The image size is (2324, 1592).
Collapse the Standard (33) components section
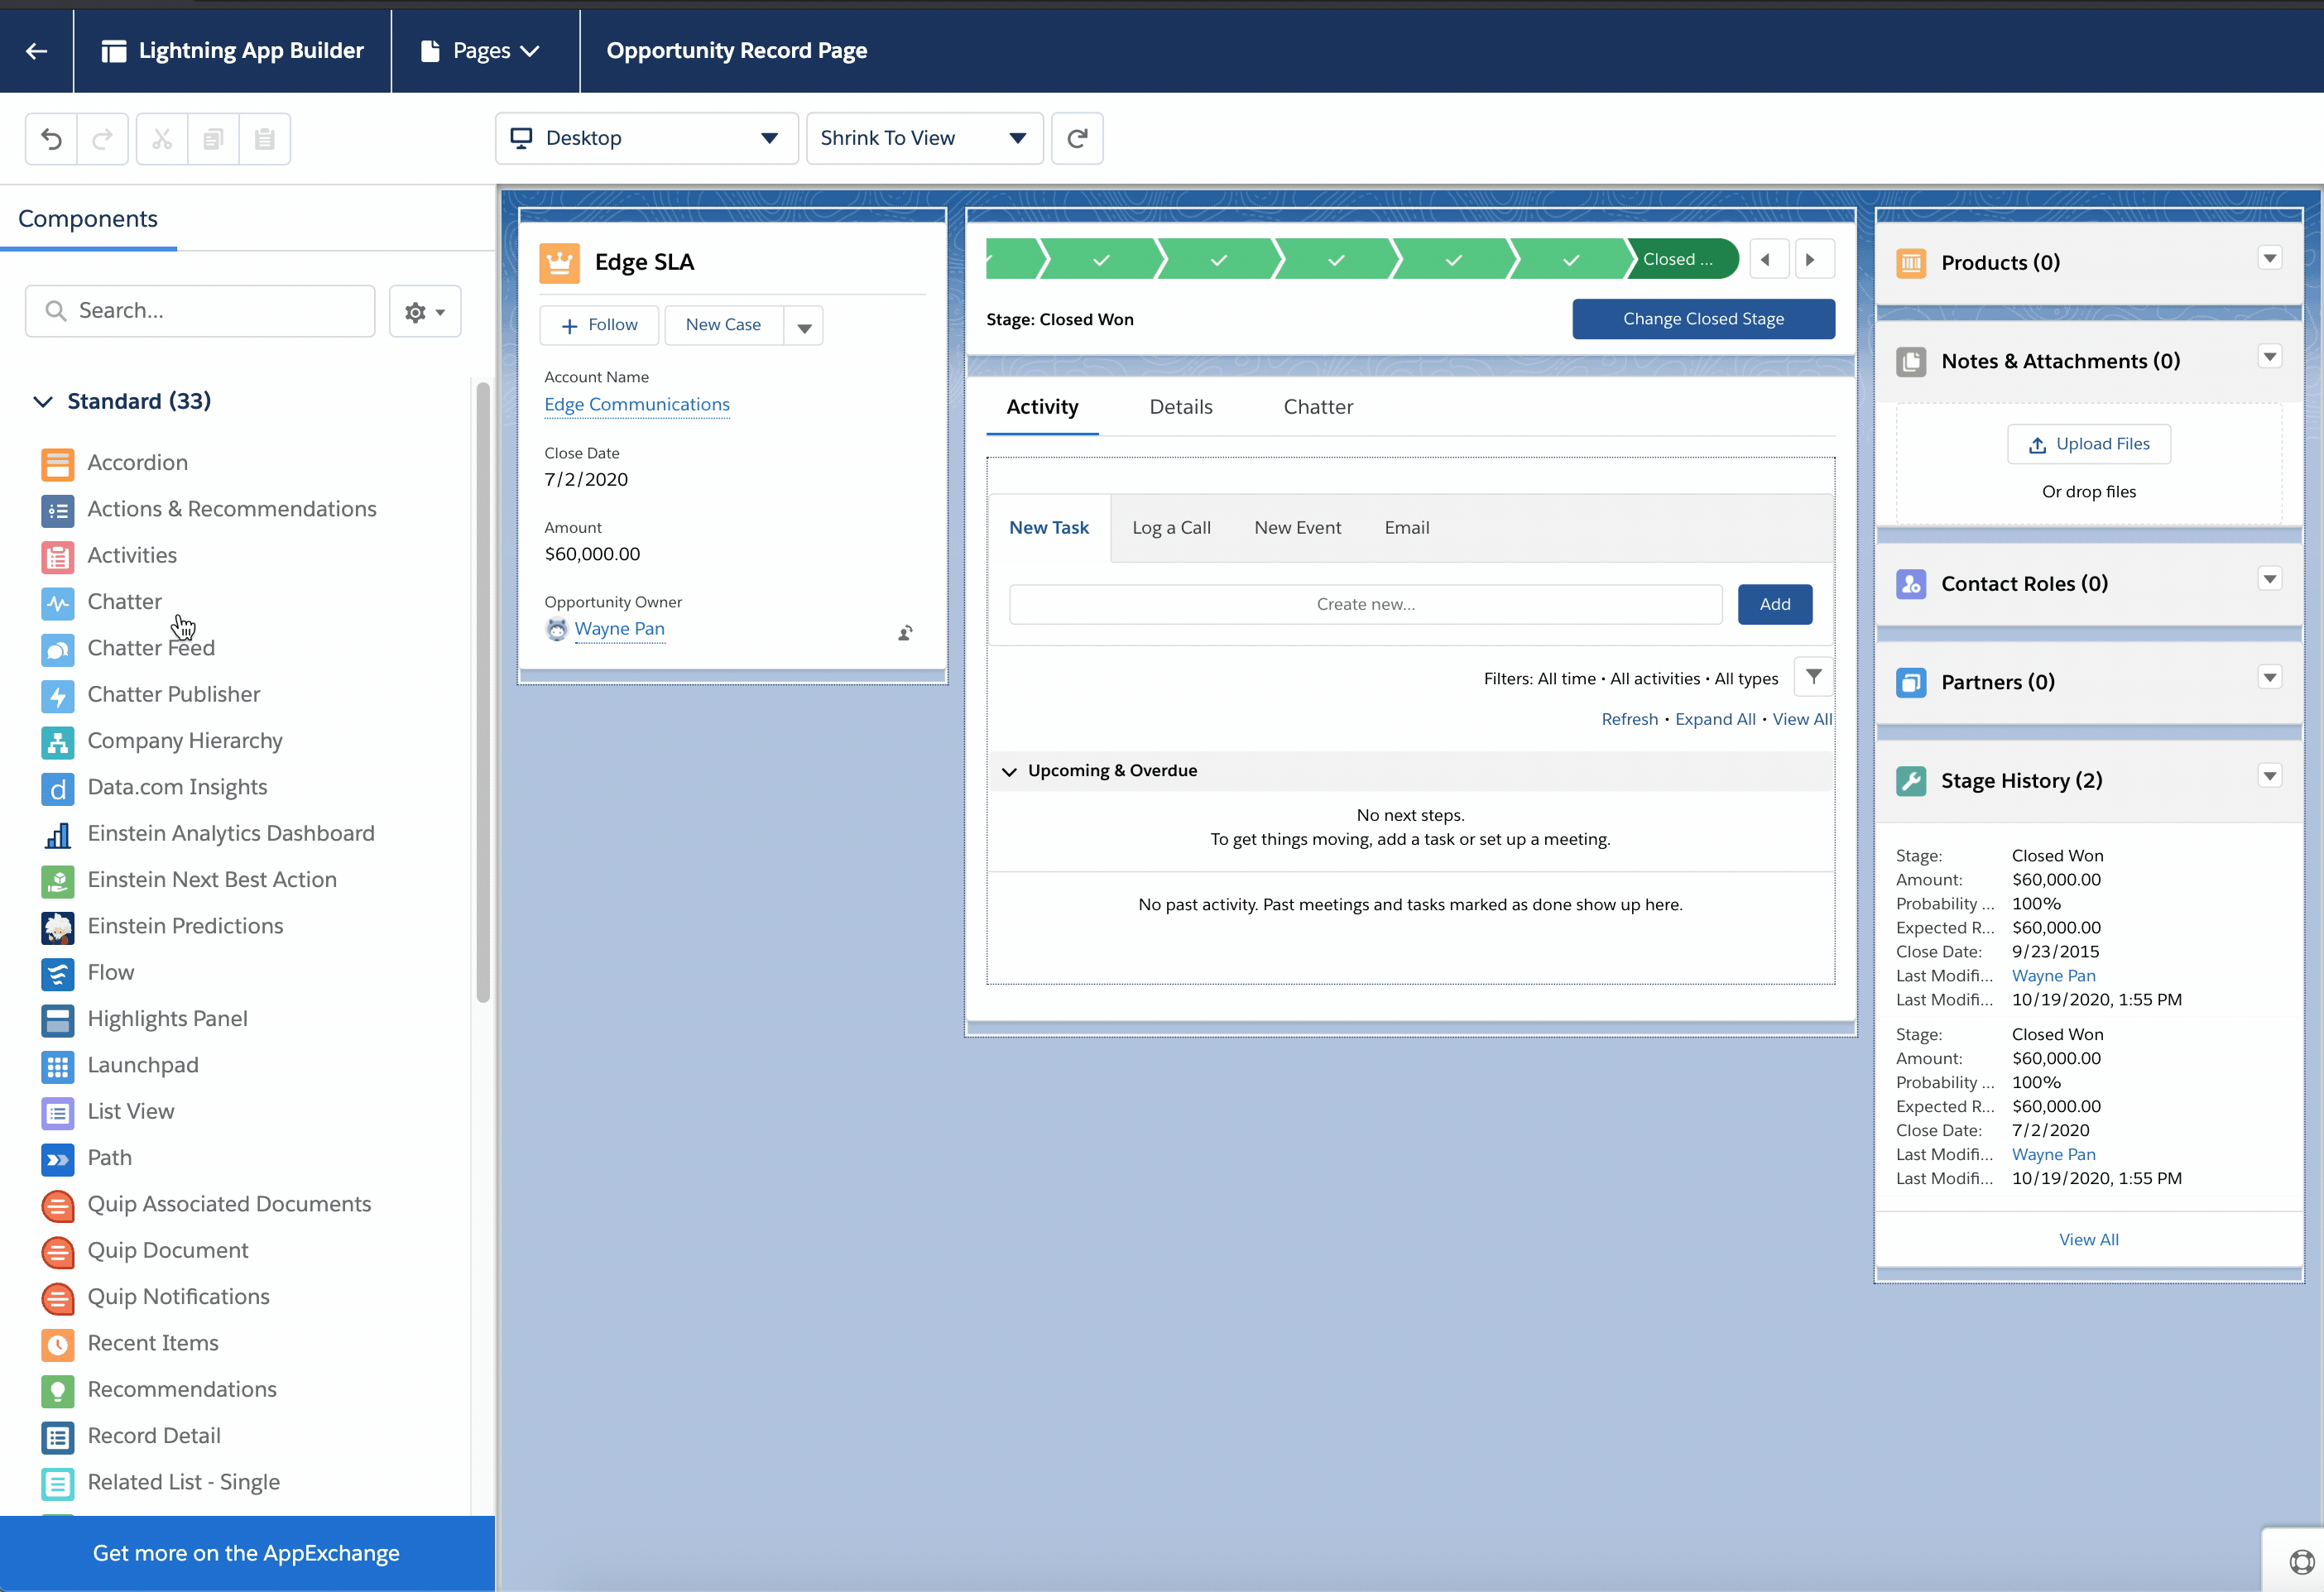[43, 402]
